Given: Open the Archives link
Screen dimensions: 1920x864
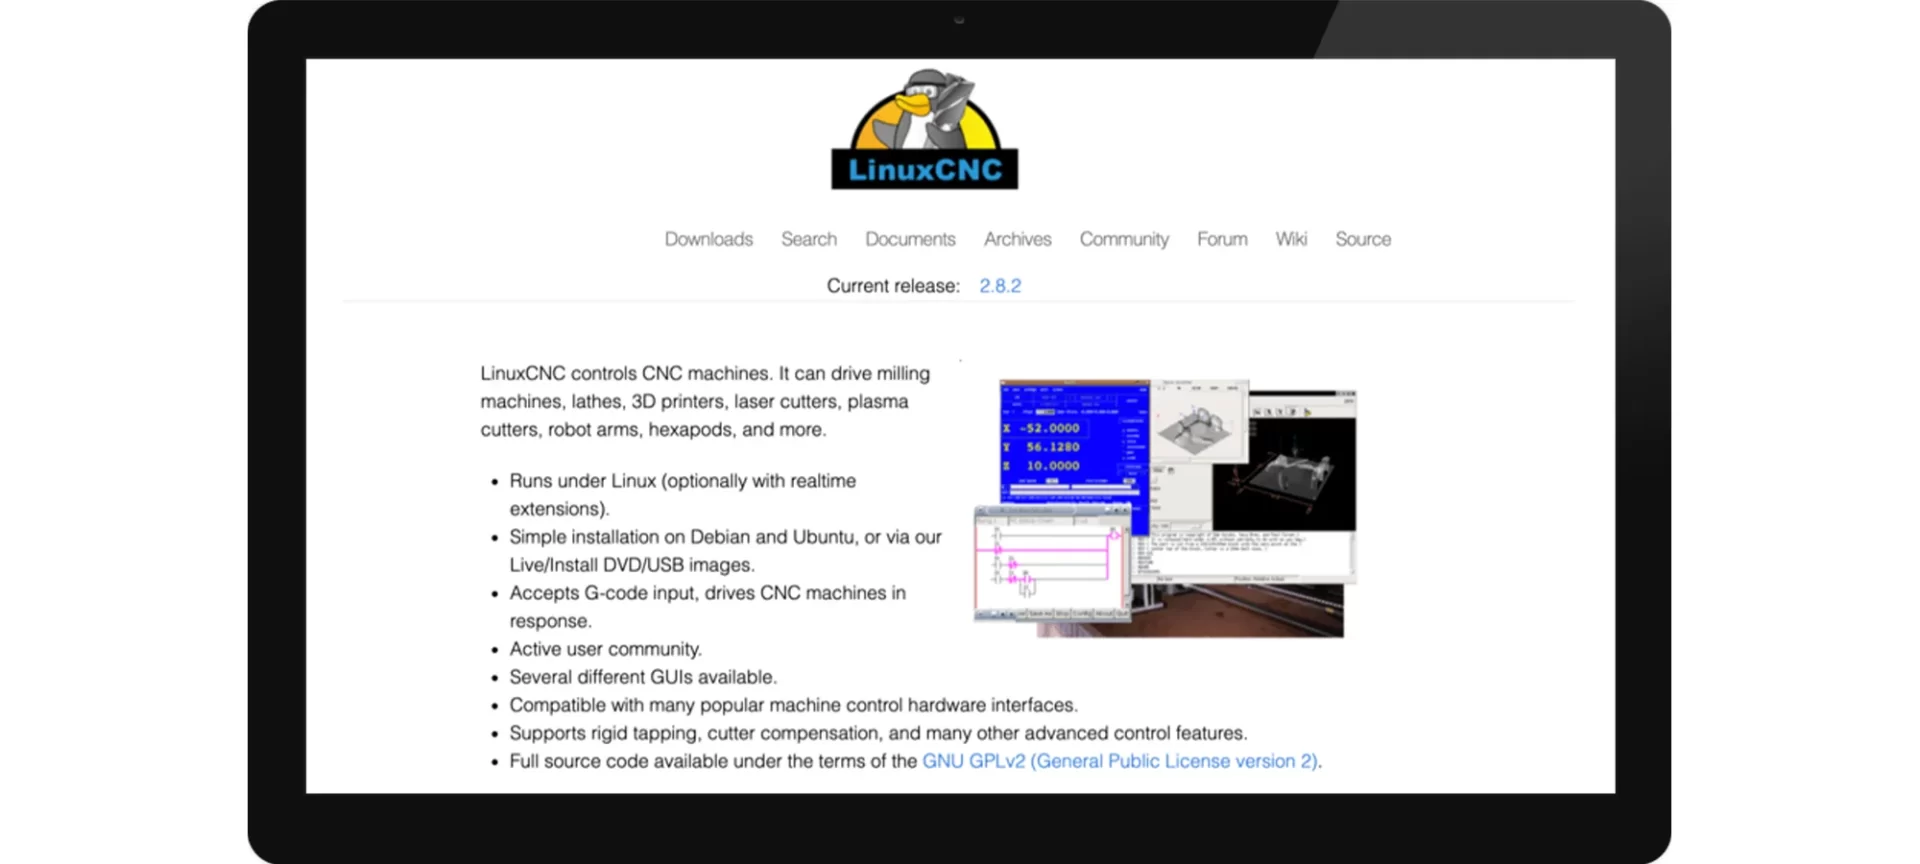Looking at the screenshot, I should click(1017, 239).
